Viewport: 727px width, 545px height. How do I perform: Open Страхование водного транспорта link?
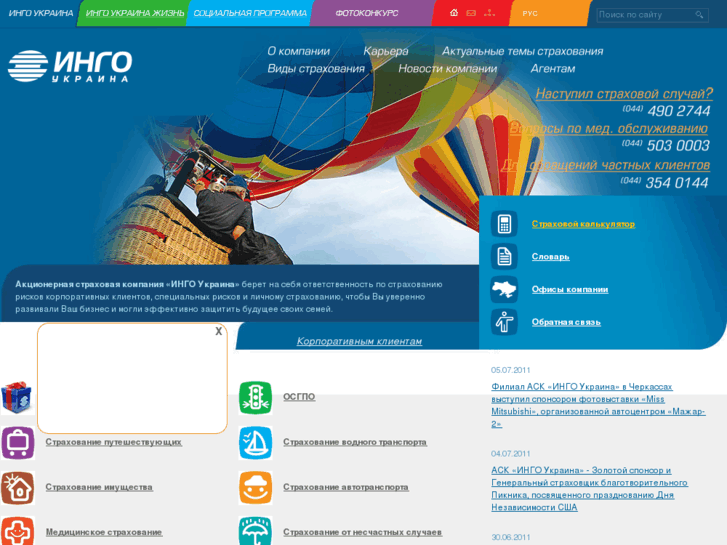(355, 442)
